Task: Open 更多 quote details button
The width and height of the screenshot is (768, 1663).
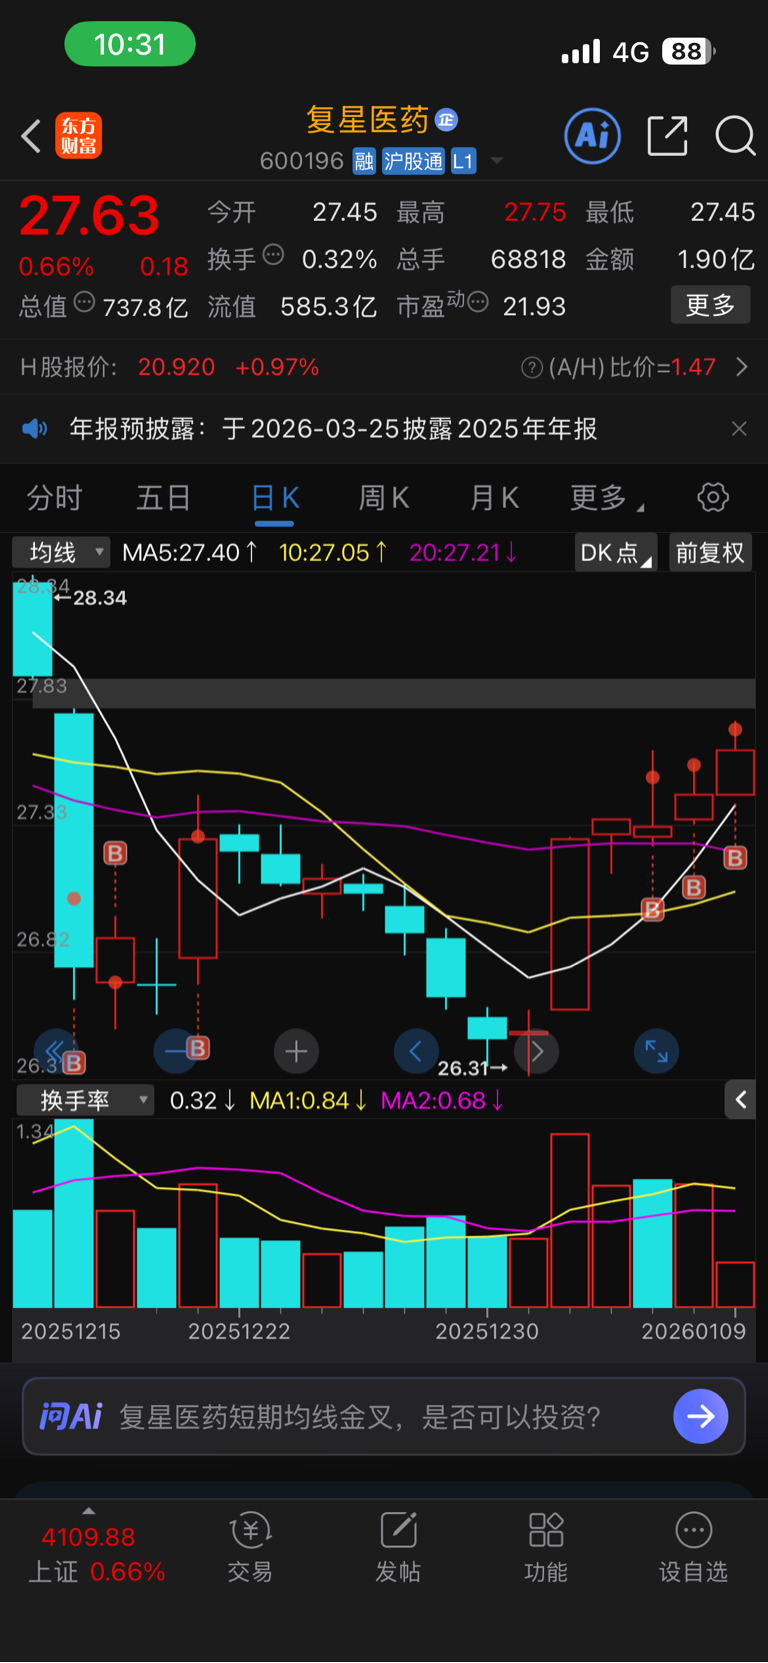Action: [x=710, y=305]
